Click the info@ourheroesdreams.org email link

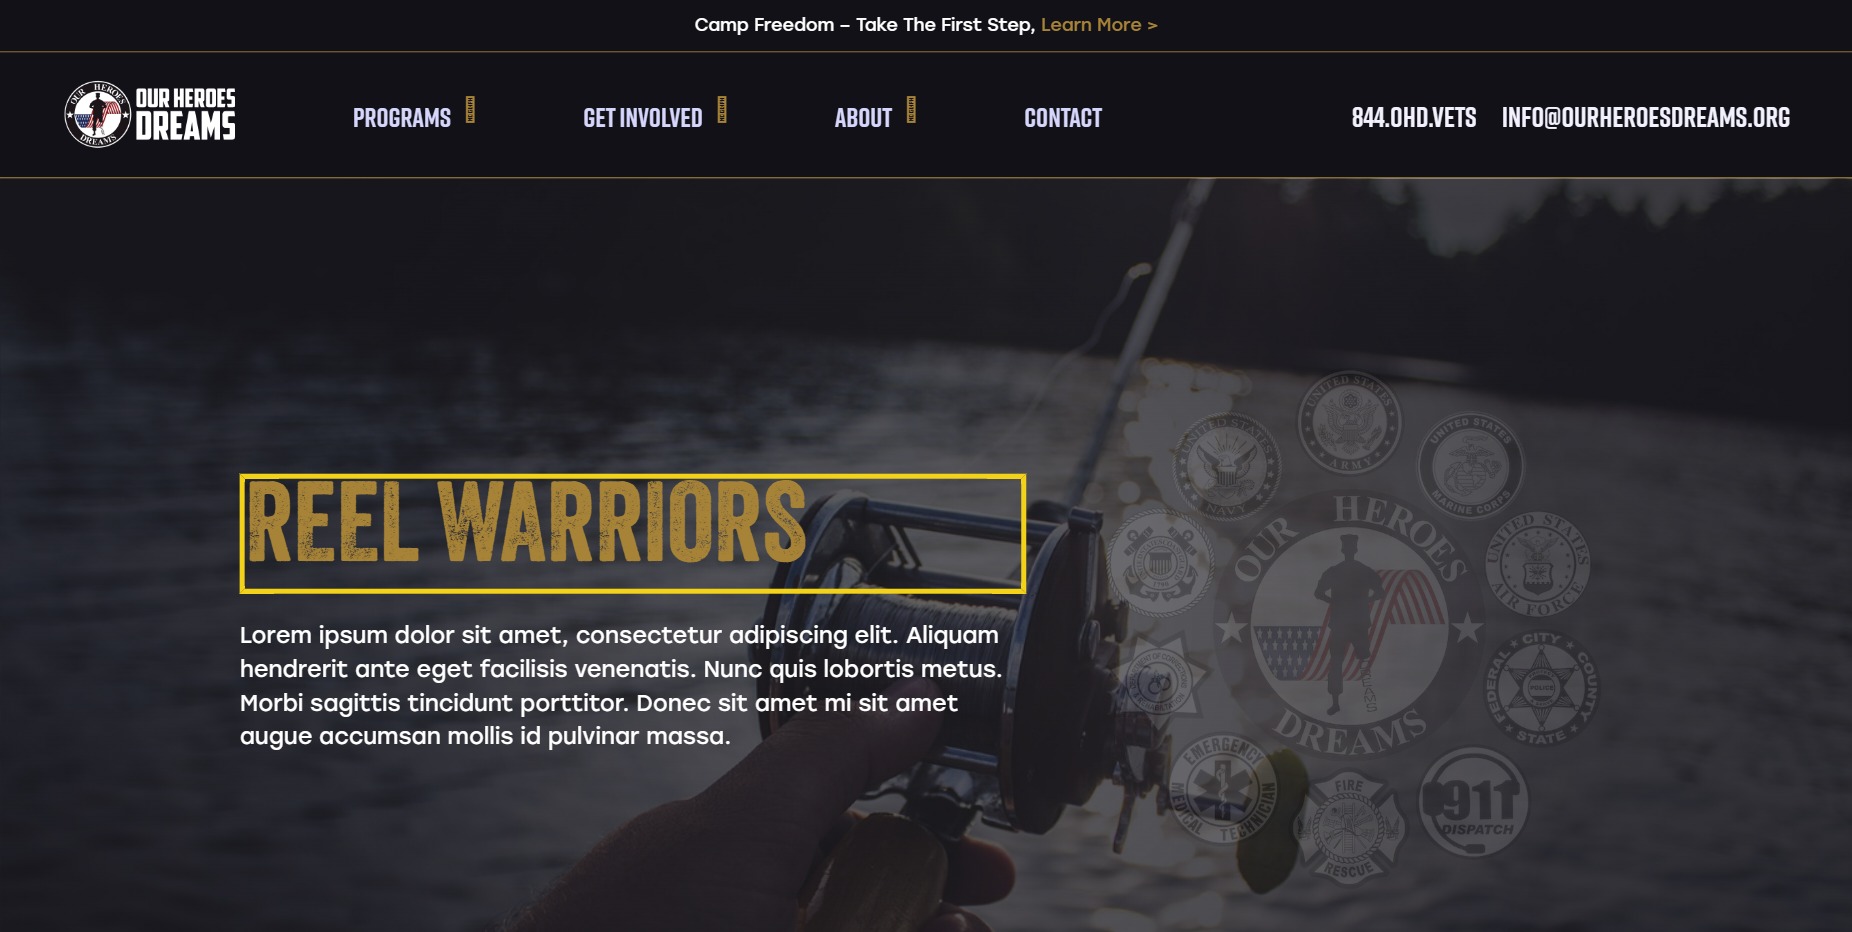[1646, 118]
